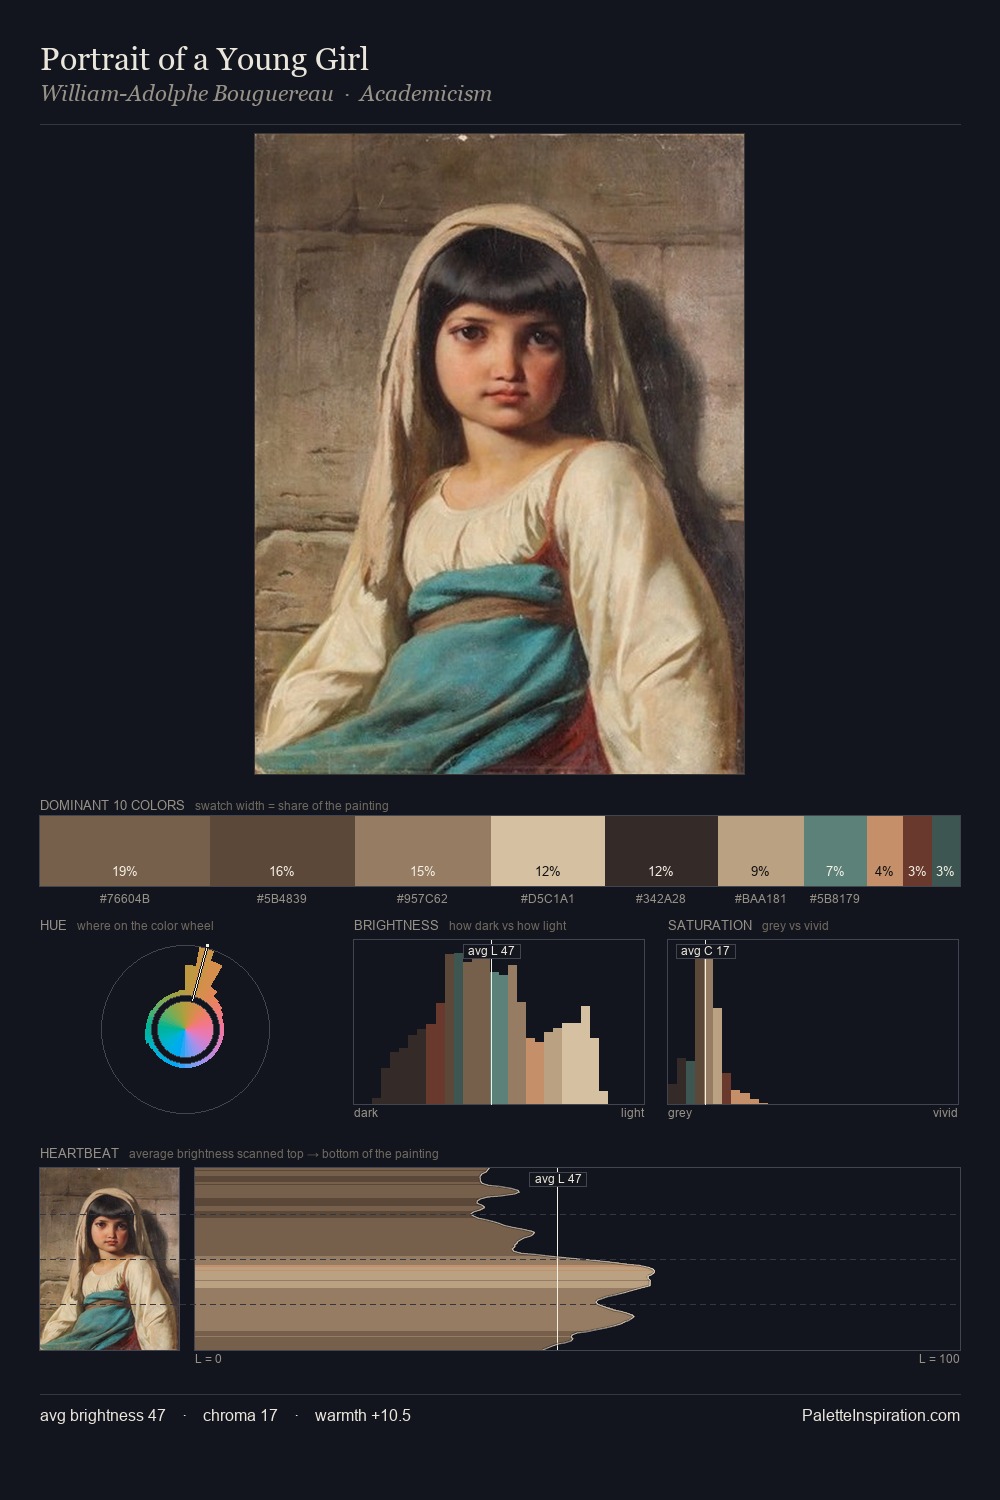Click the DOMINANT 10 COLORS heading
1000x1500 pixels.
(112, 805)
